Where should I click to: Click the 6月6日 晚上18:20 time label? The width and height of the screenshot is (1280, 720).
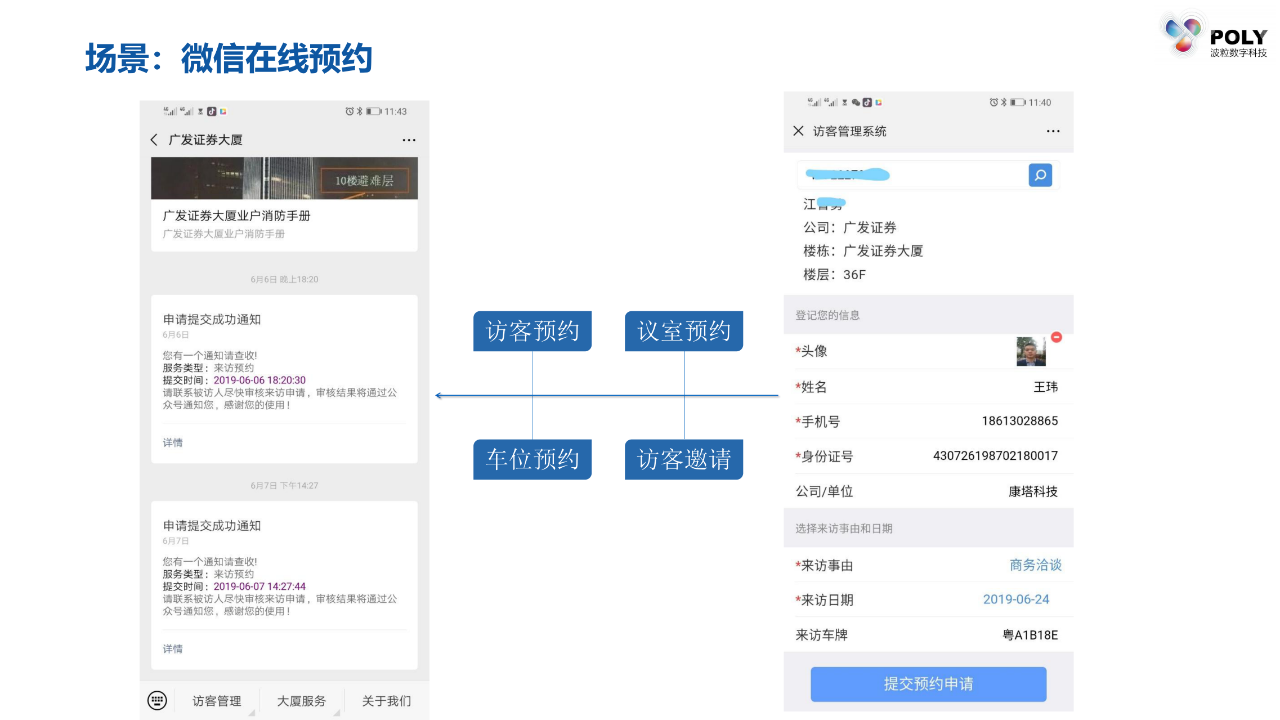[x=284, y=279]
